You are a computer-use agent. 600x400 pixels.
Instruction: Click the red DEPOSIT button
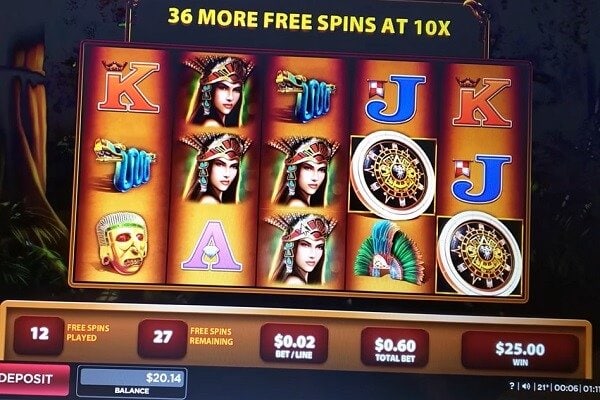click(34, 379)
